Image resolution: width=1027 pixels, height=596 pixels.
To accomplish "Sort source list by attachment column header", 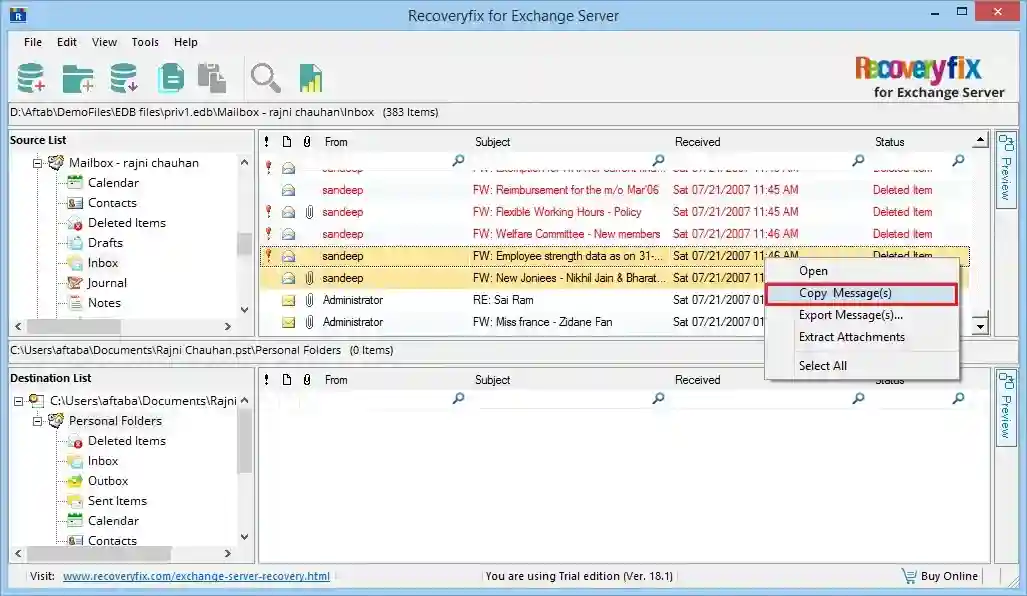I will [307, 141].
